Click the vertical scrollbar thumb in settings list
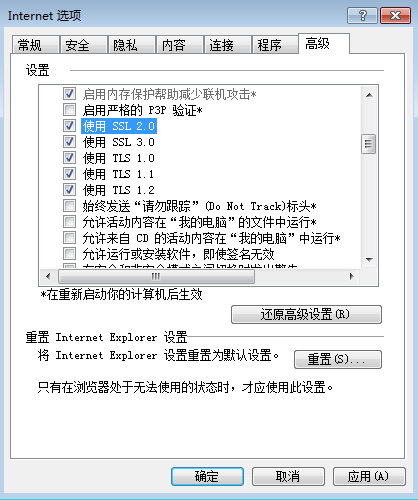The image size is (418, 500). 369,144
